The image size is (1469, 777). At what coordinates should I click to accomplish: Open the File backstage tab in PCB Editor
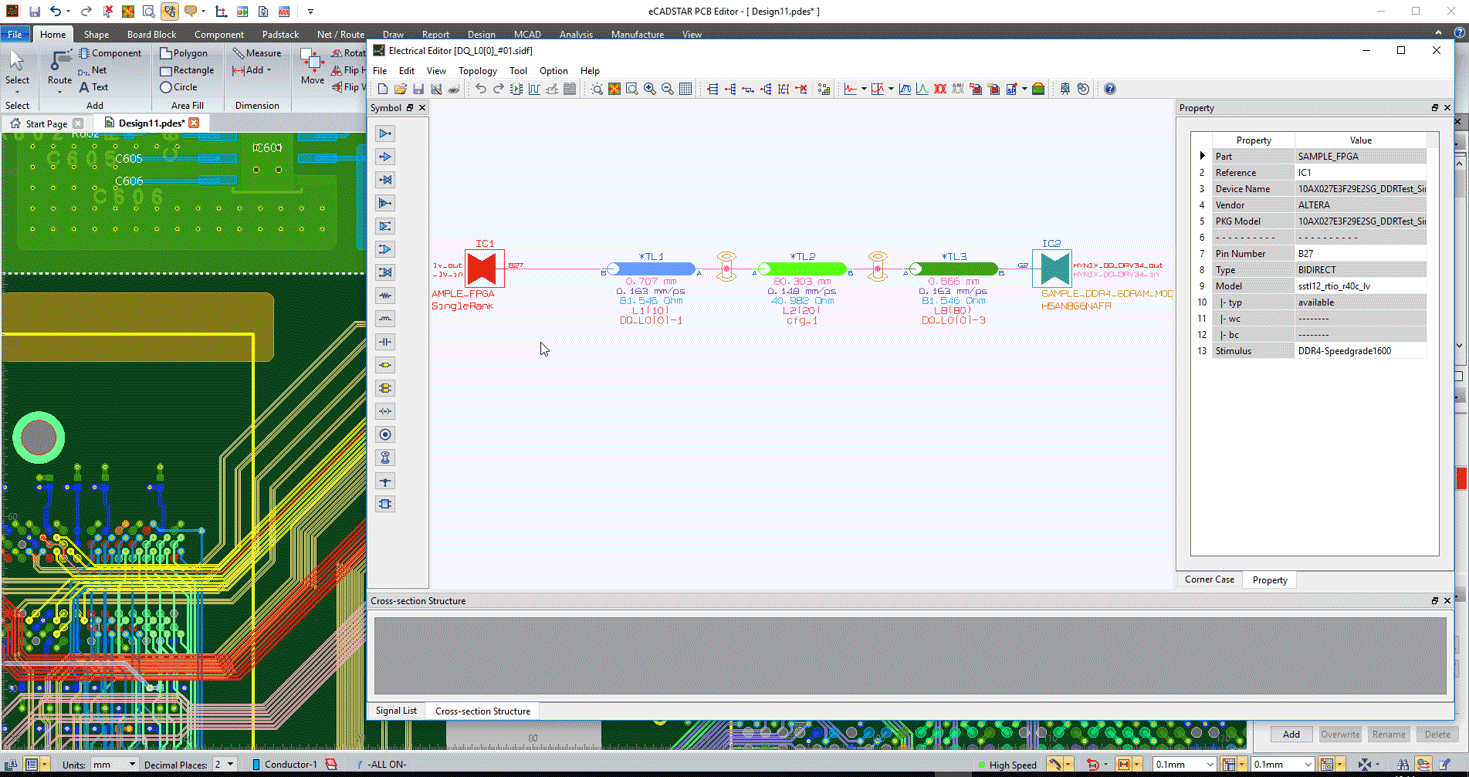15,34
